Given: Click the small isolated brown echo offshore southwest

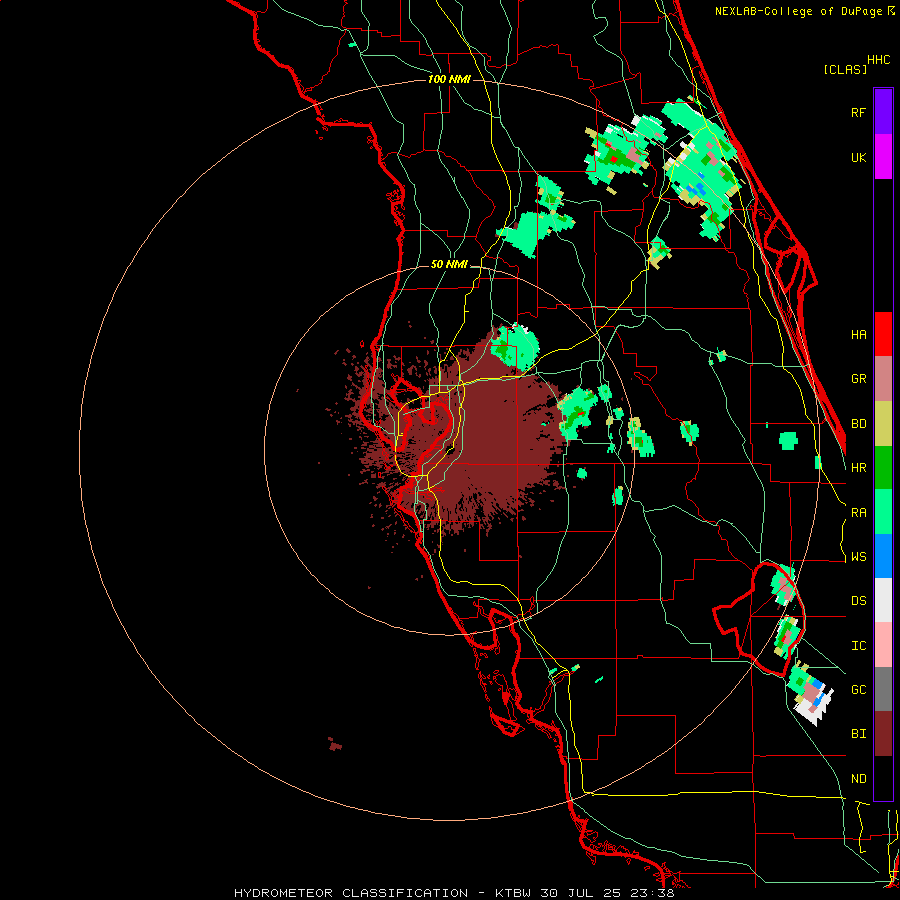Looking at the screenshot, I should [x=335, y=745].
